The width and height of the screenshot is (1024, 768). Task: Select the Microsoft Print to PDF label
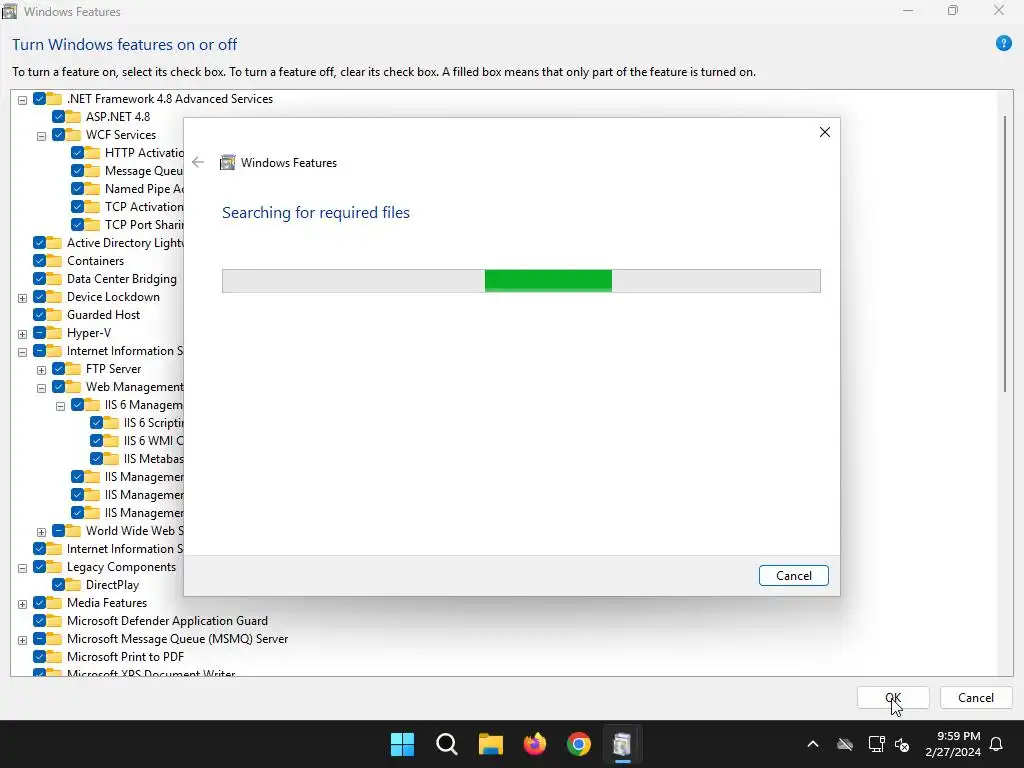[125, 656]
